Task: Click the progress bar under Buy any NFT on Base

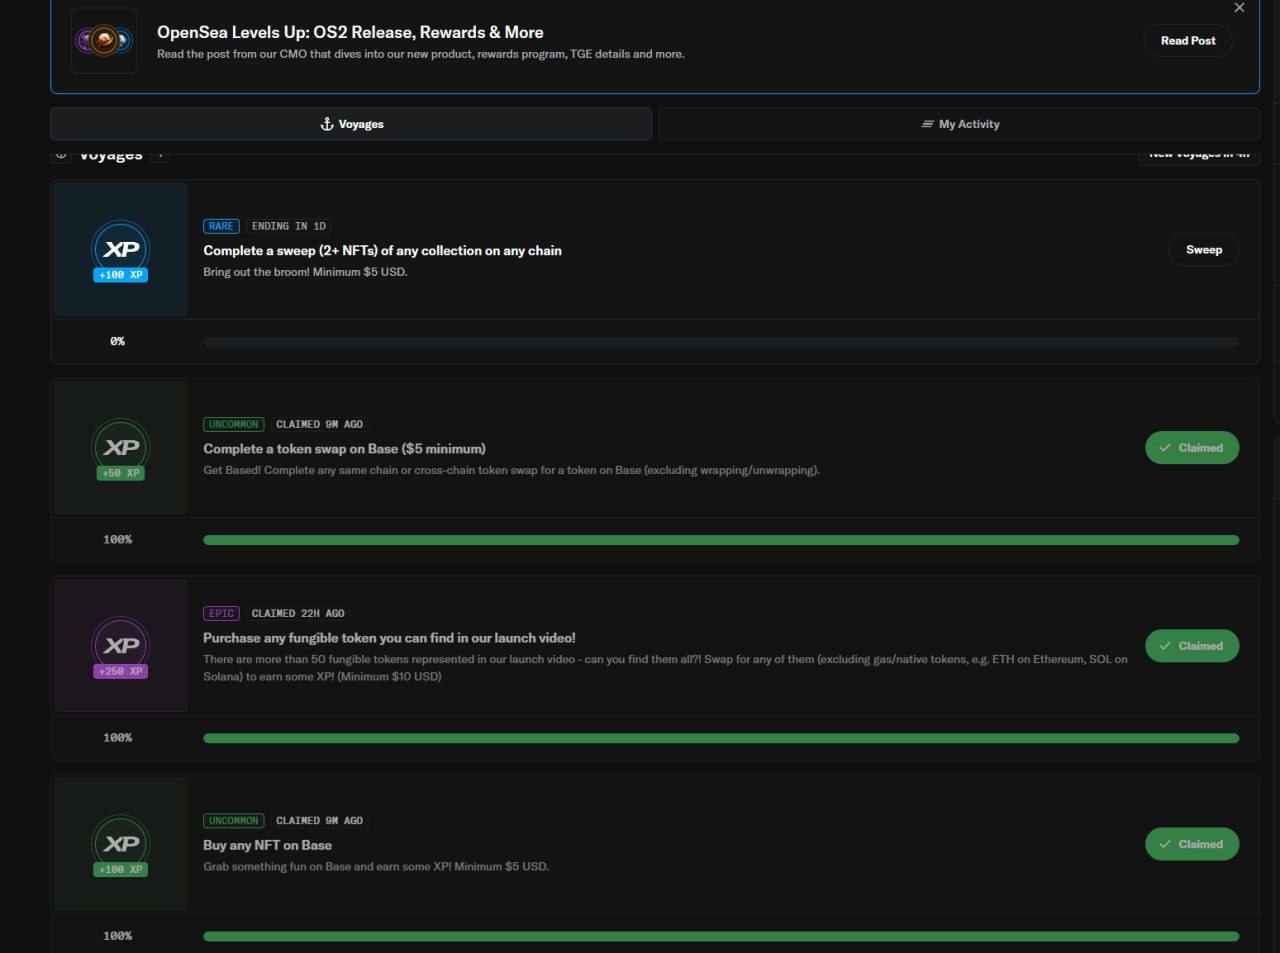Action: [x=721, y=936]
